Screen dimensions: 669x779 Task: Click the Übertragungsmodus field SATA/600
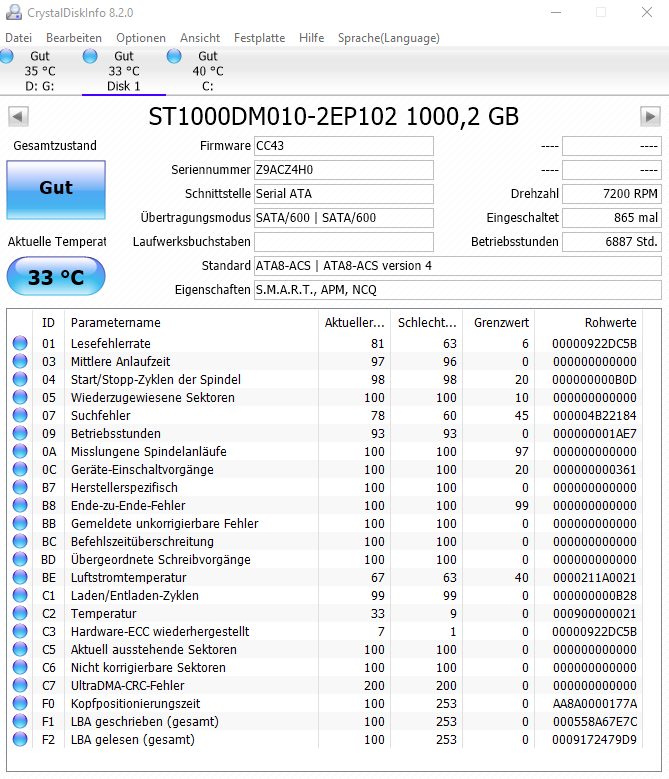coord(344,218)
